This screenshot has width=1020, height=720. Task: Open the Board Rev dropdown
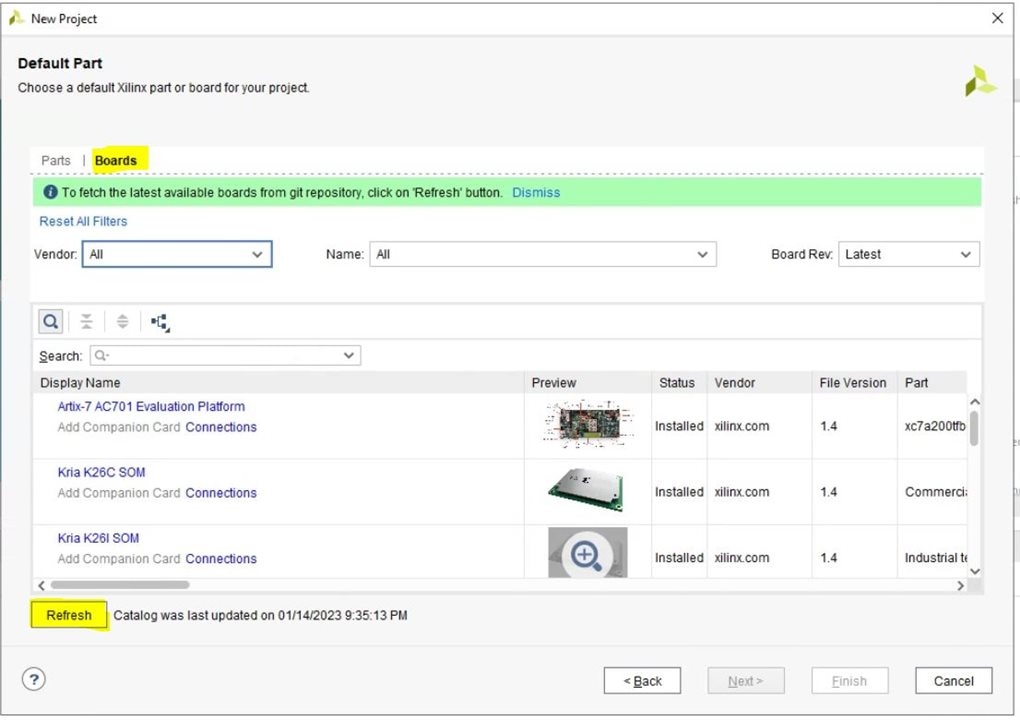point(908,255)
